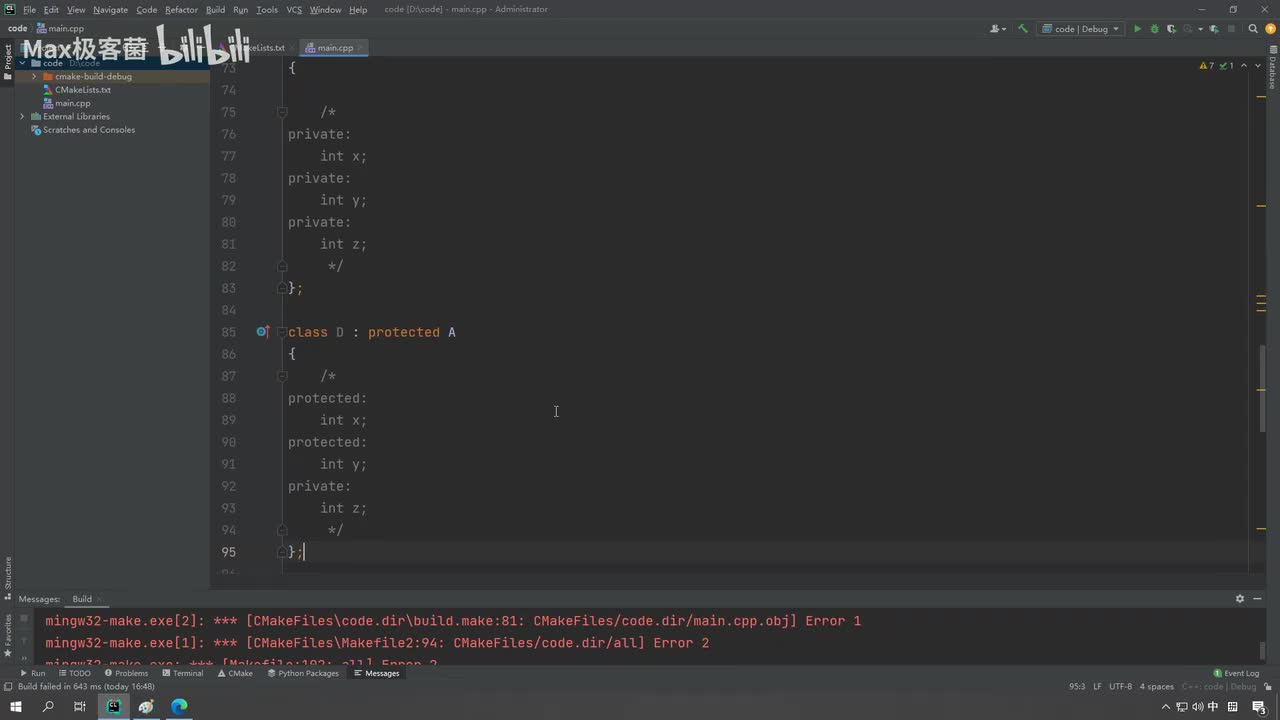This screenshot has width=1280, height=720.
Task: Click the 95:3 caret position indicator
Action: [x=1077, y=687]
